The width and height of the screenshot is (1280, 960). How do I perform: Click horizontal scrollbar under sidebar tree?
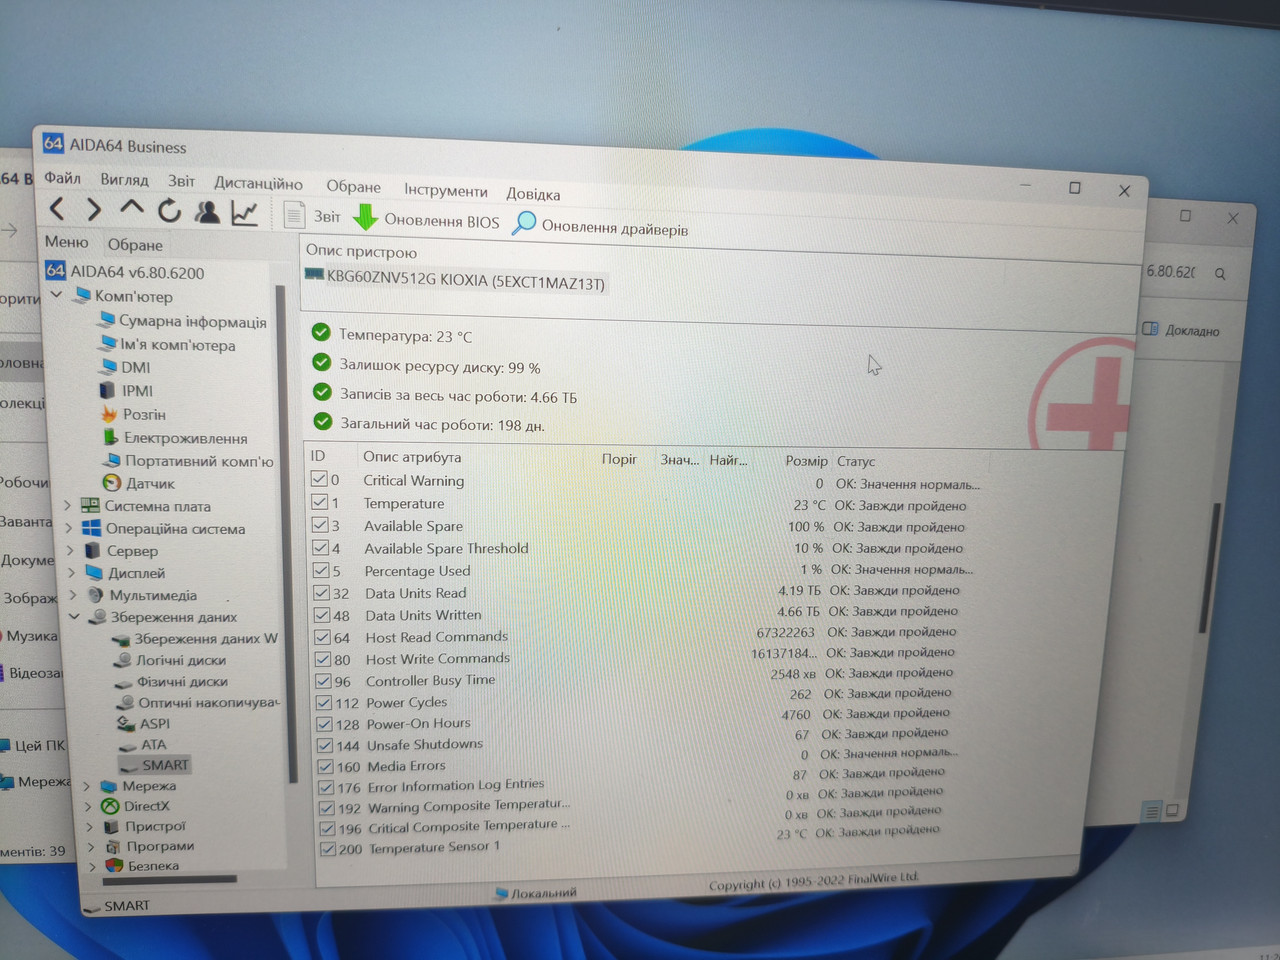[170, 880]
